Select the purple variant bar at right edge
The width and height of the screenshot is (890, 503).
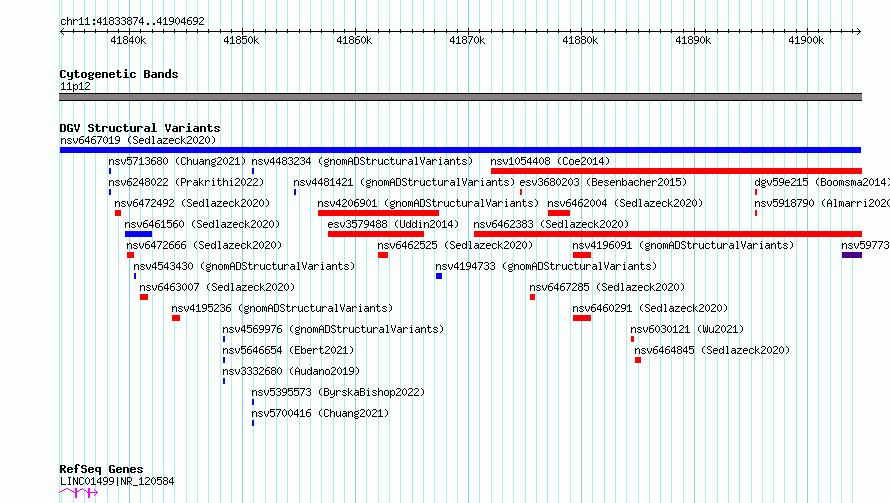coord(851,255)
